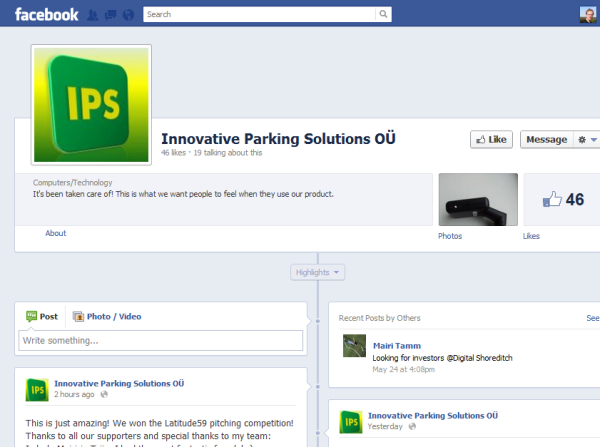Click the IPS page profile picture
This screenshot has height=447, width=600.
pos(91,105)
